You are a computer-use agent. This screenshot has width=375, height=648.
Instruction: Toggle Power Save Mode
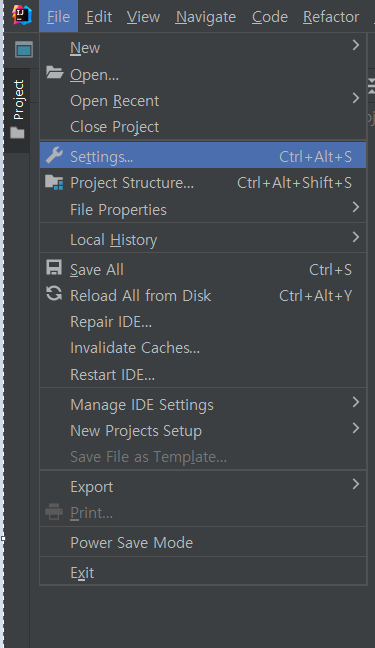[203, 542]
